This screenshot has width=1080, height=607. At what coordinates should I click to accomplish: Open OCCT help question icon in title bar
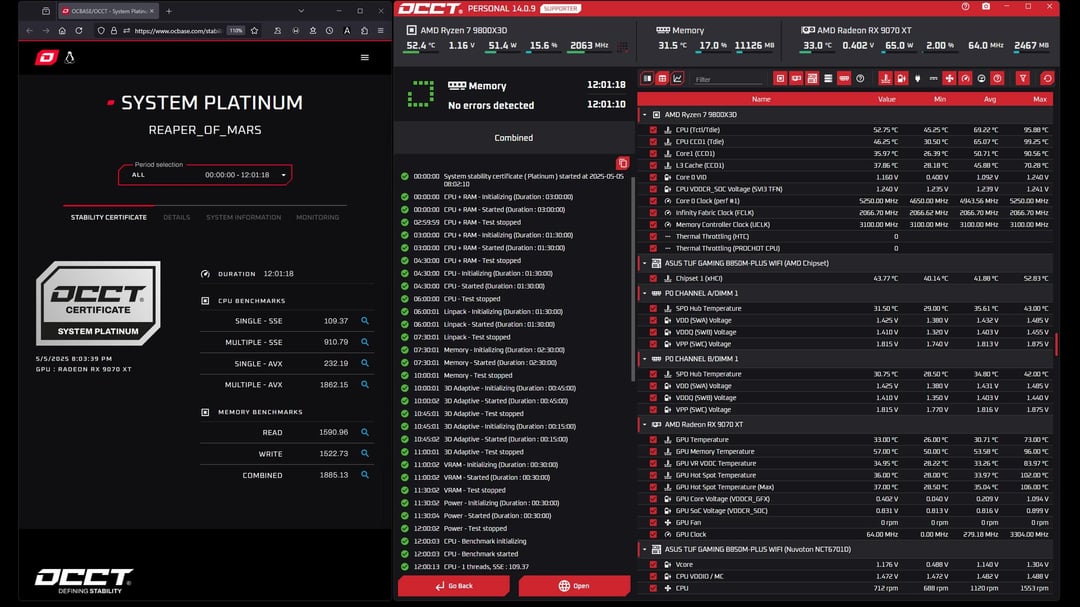pyautogui.click(x=965, y=7)
